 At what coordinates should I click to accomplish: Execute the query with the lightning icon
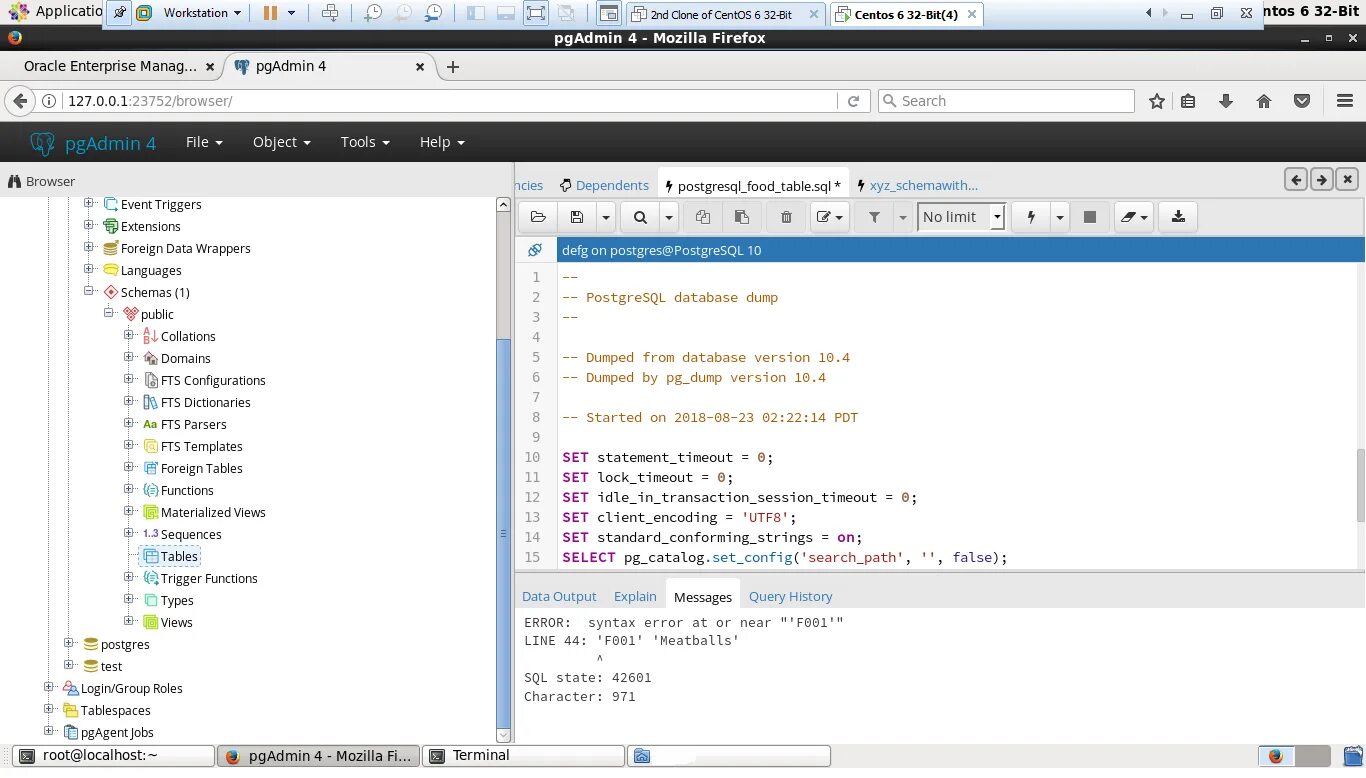tap(1031, 217)
